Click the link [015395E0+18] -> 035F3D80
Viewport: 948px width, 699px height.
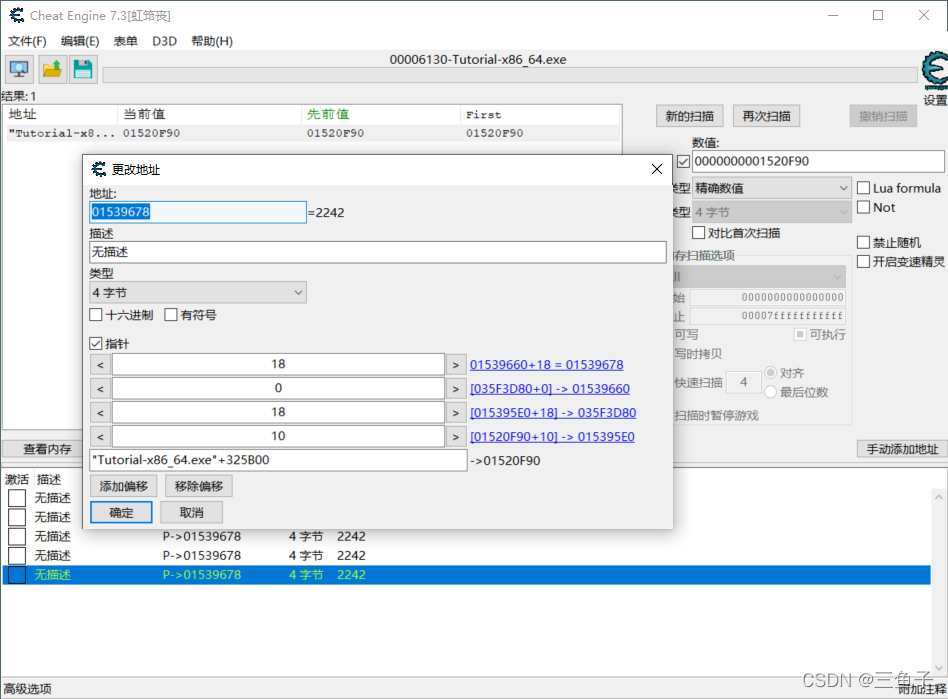[x=553, y=413]
